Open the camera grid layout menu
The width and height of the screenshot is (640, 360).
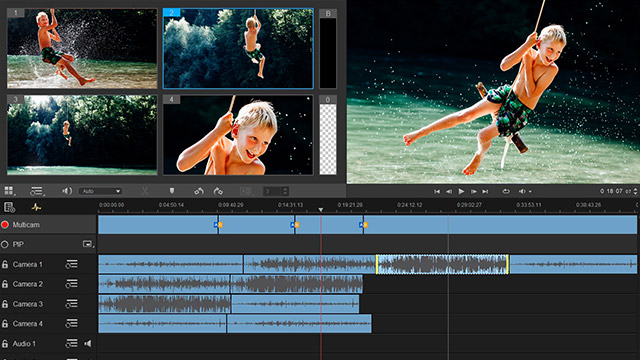pyautogui.click(x=9, y=191)
